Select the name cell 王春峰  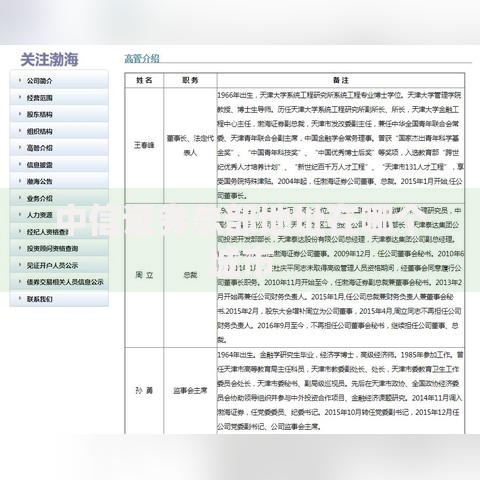(x=144, y=145)
